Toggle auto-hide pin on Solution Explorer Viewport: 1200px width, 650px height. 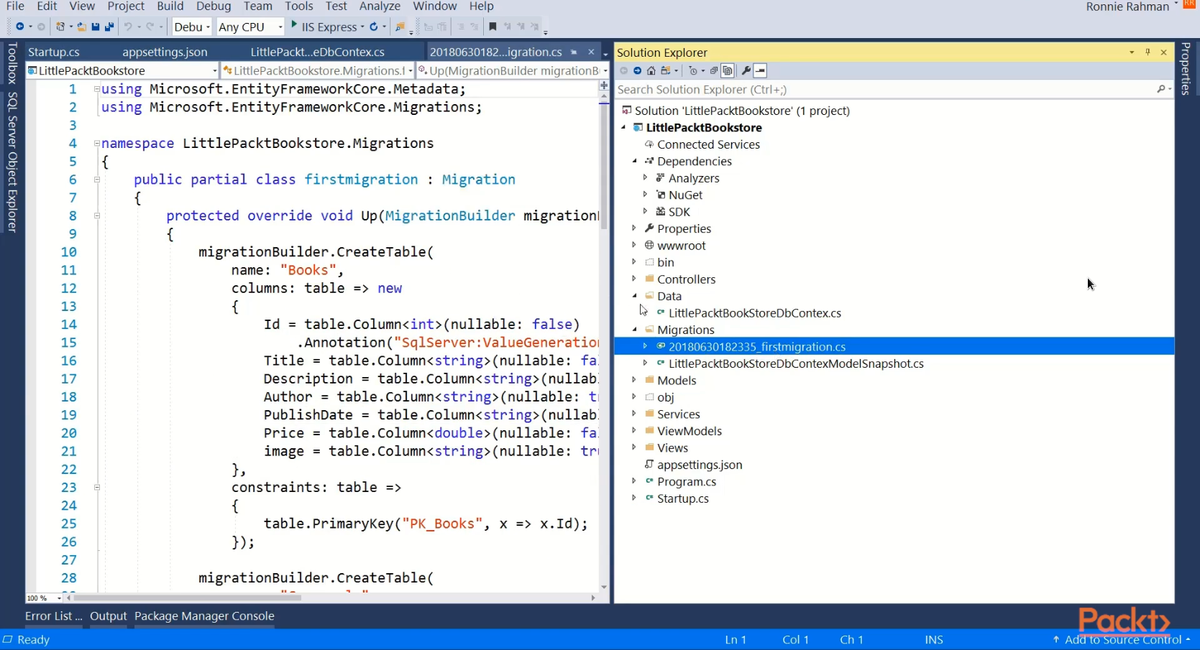[1148, 52]
